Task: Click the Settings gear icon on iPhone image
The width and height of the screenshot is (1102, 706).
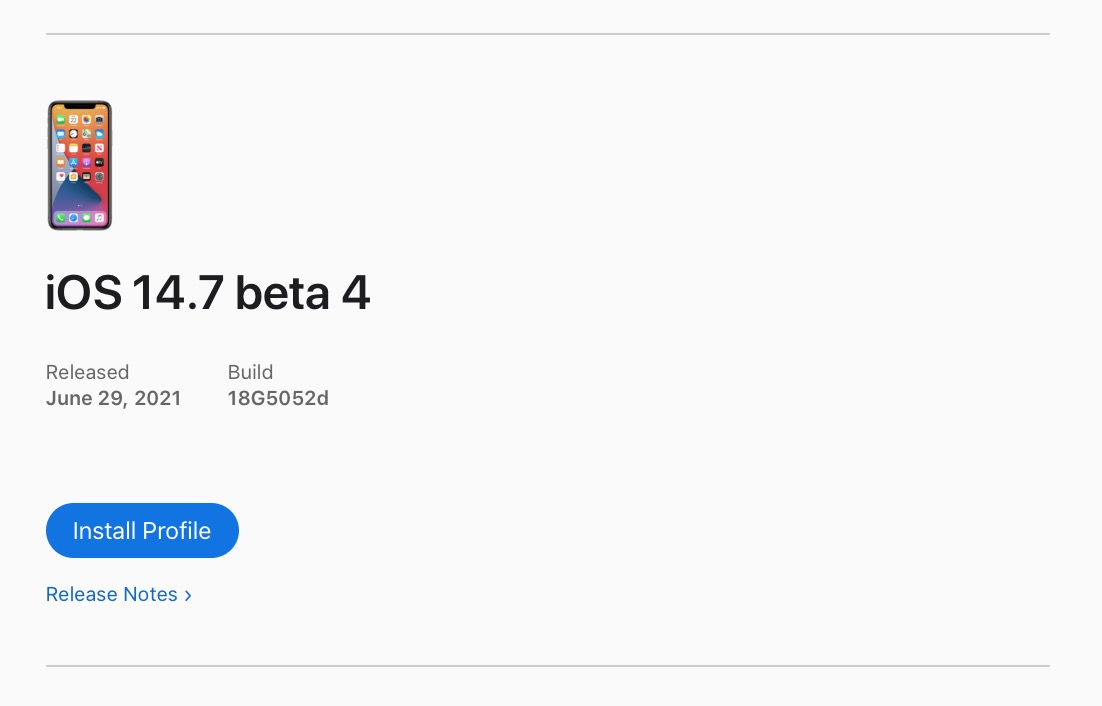Action: coord(99,176)
